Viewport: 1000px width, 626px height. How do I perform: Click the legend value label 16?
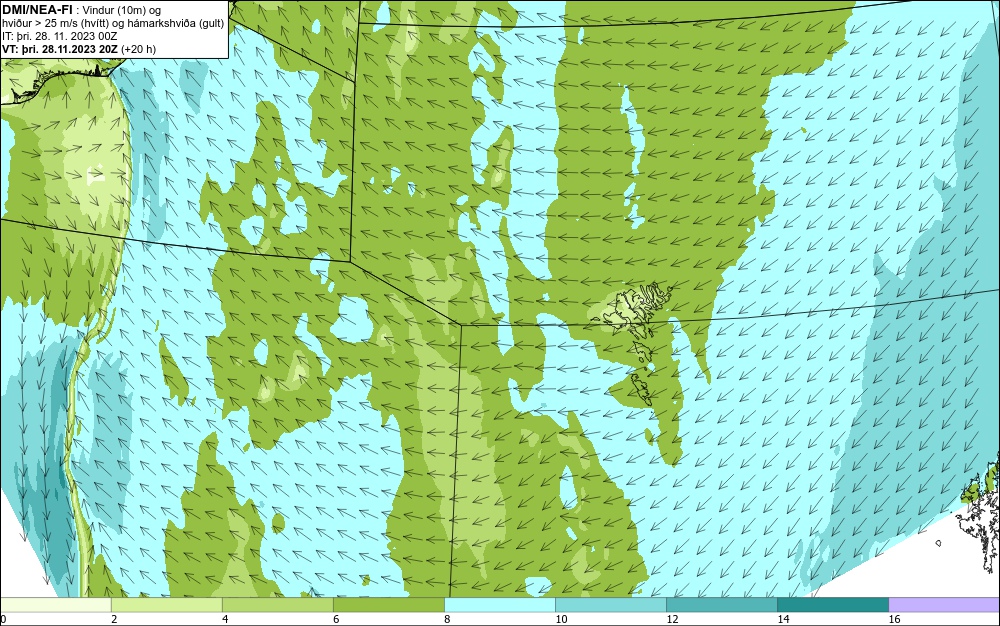click(894, 619)
